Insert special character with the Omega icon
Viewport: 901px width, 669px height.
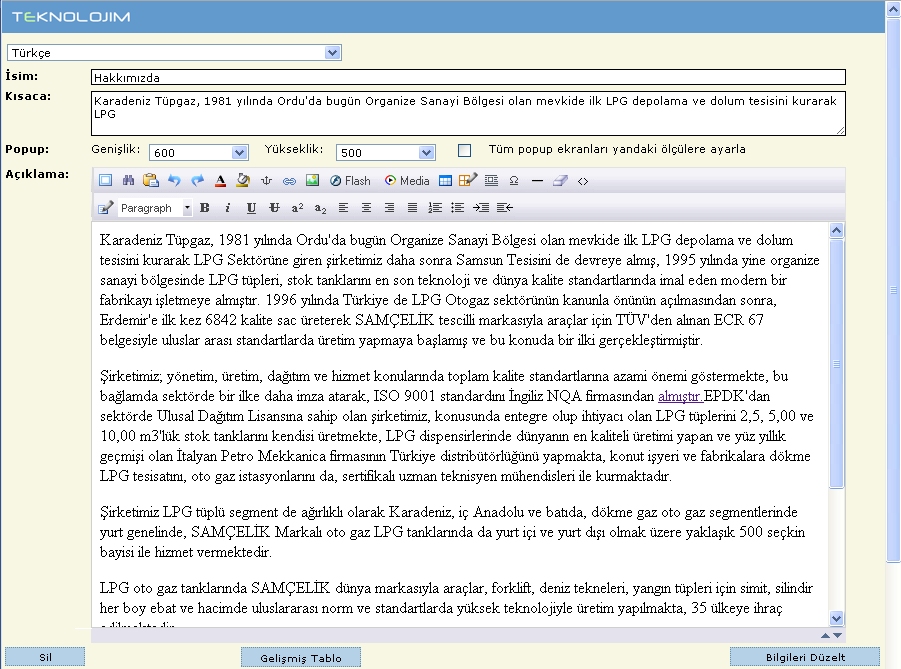[514, 181]
